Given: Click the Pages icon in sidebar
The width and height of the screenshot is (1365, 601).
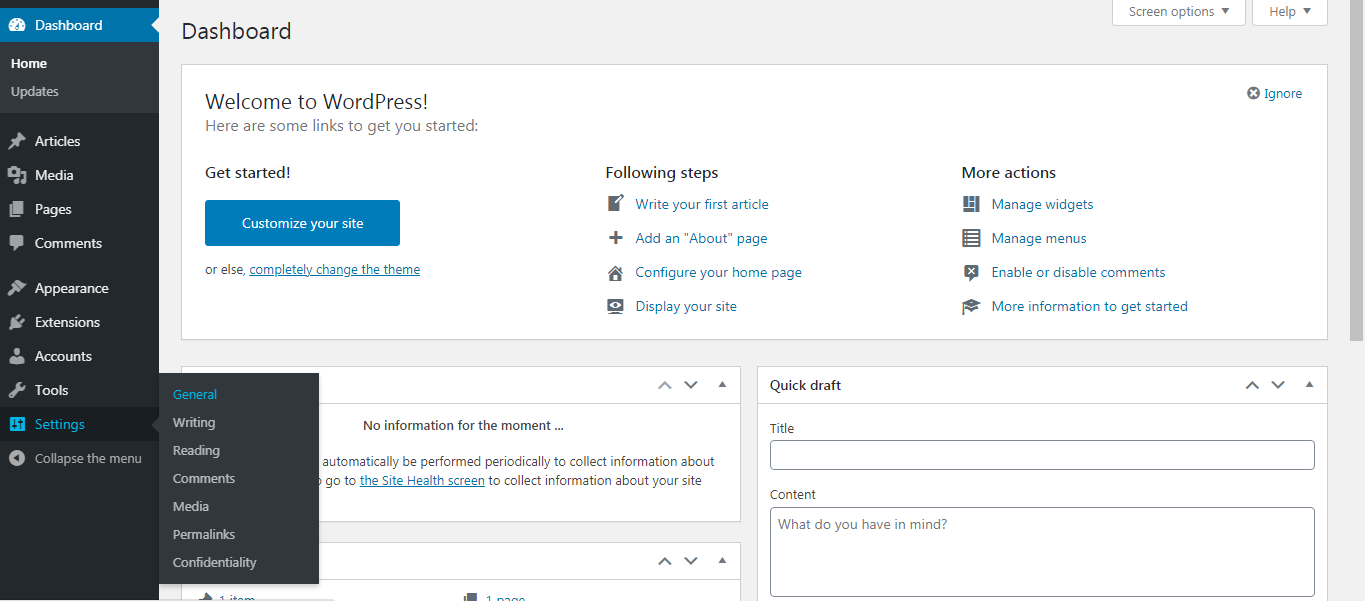Looking at the screenshot, I should point(17,209).
